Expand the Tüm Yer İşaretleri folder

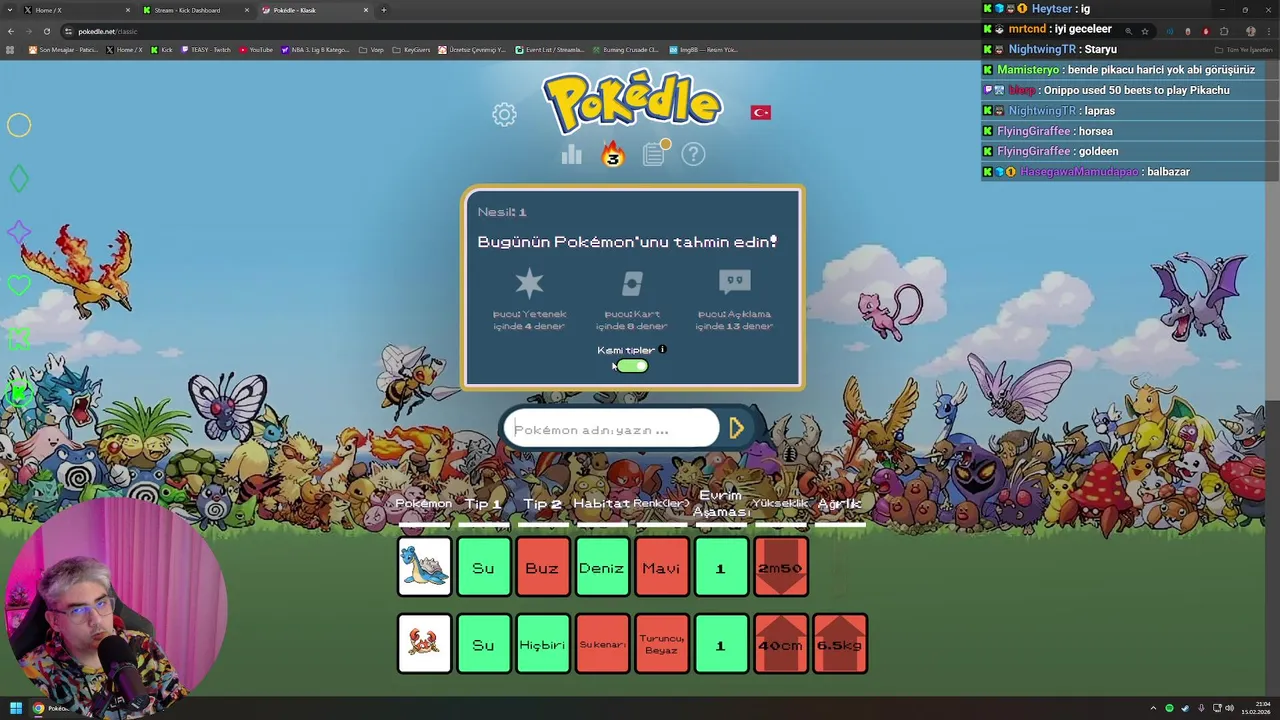(1244, 50)
